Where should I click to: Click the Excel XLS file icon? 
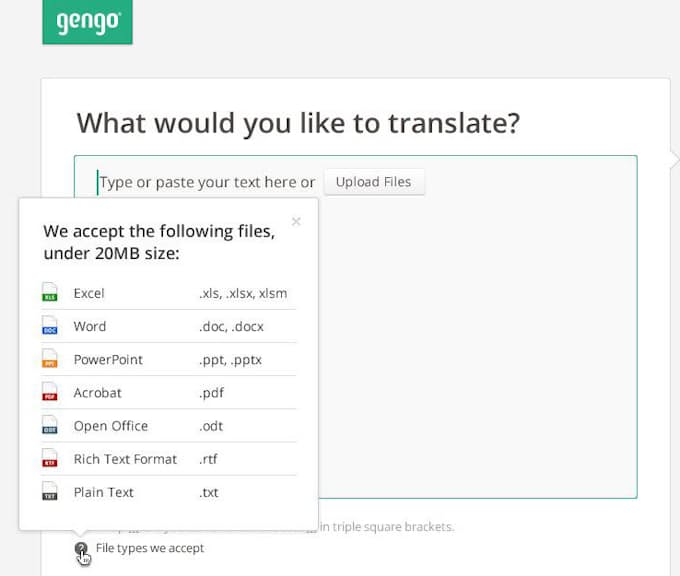50,294
